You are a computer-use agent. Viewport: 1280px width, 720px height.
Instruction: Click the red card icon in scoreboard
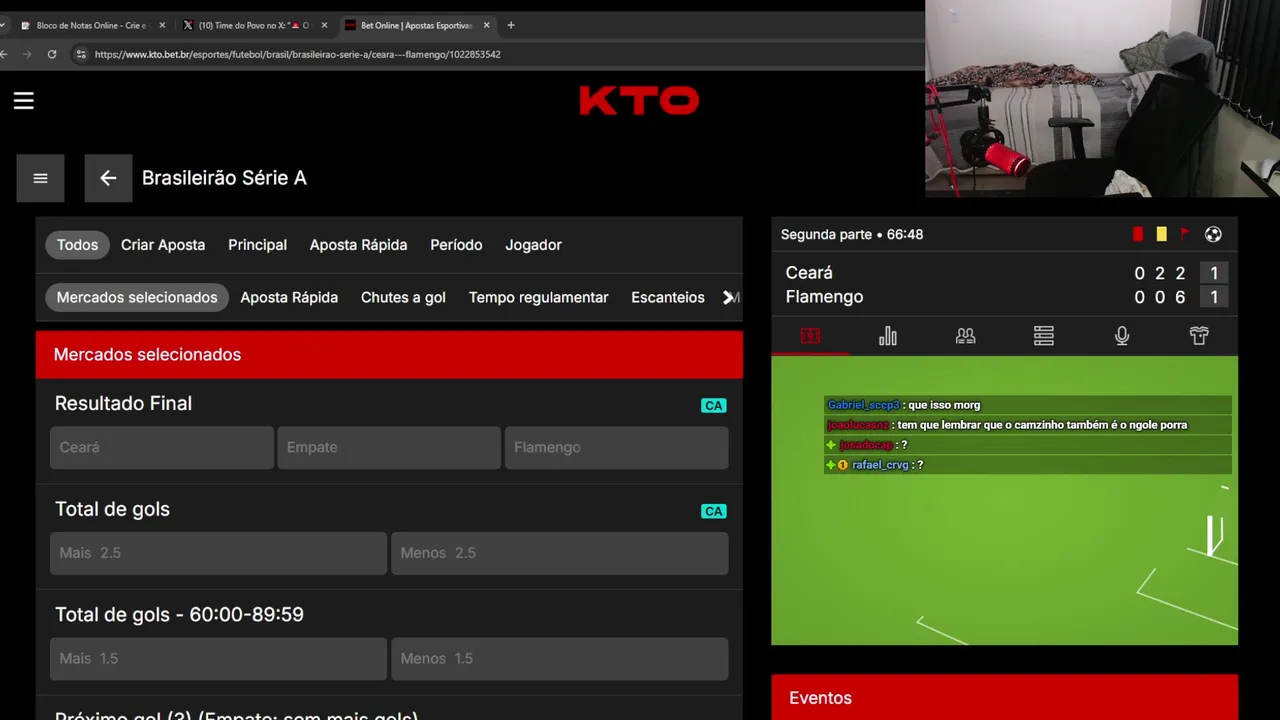pos(1138,234)
